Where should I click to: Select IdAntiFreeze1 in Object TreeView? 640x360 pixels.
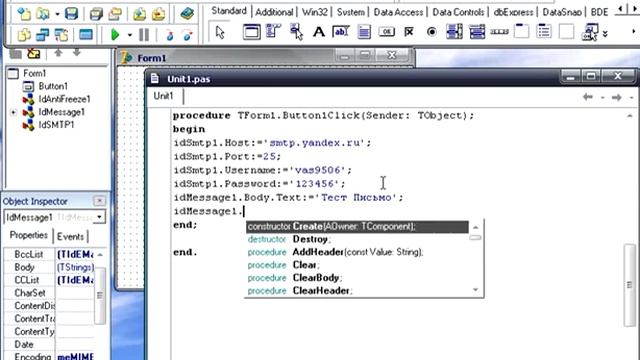tap(64, 99)
